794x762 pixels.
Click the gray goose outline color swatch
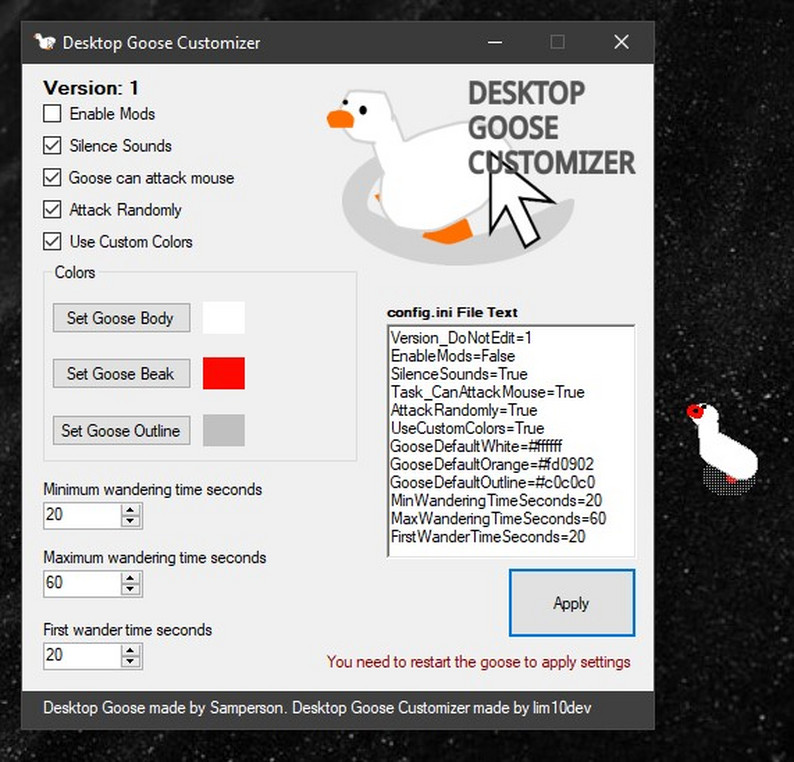[x=224, y=430]
